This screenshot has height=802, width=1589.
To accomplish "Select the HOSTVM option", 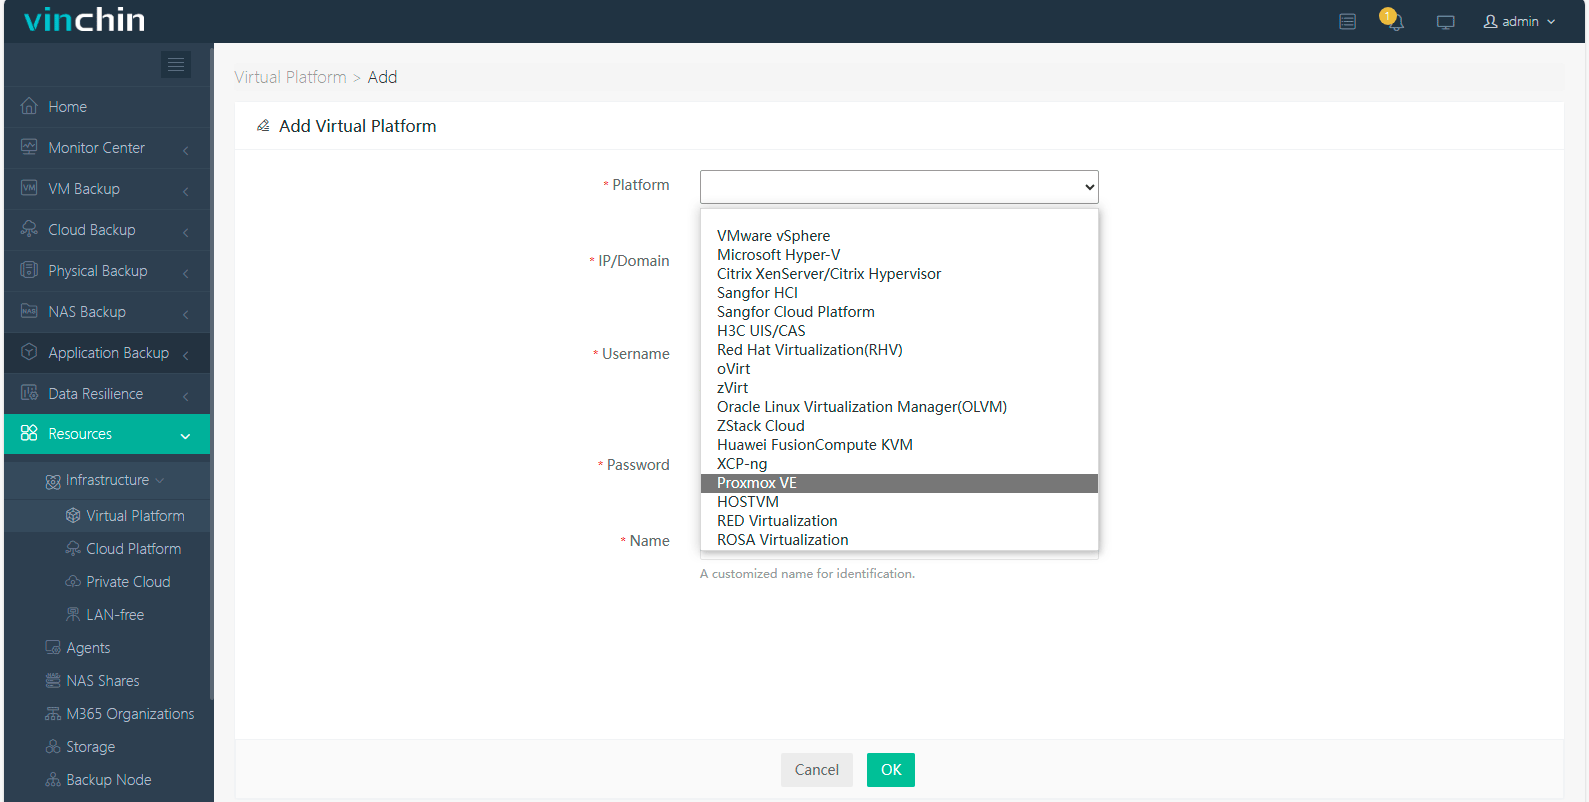I will pyautogui.click(x=899, y=502).
